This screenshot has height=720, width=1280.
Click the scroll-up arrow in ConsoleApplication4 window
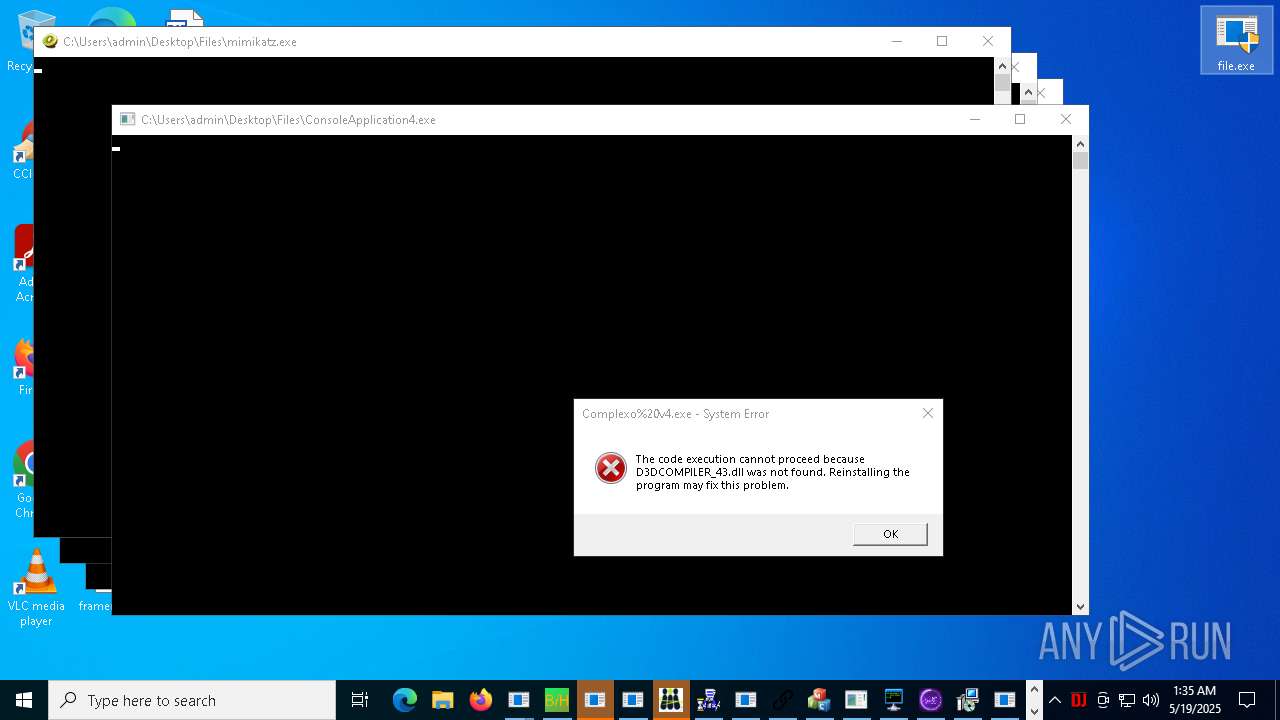pos(1080,143)
